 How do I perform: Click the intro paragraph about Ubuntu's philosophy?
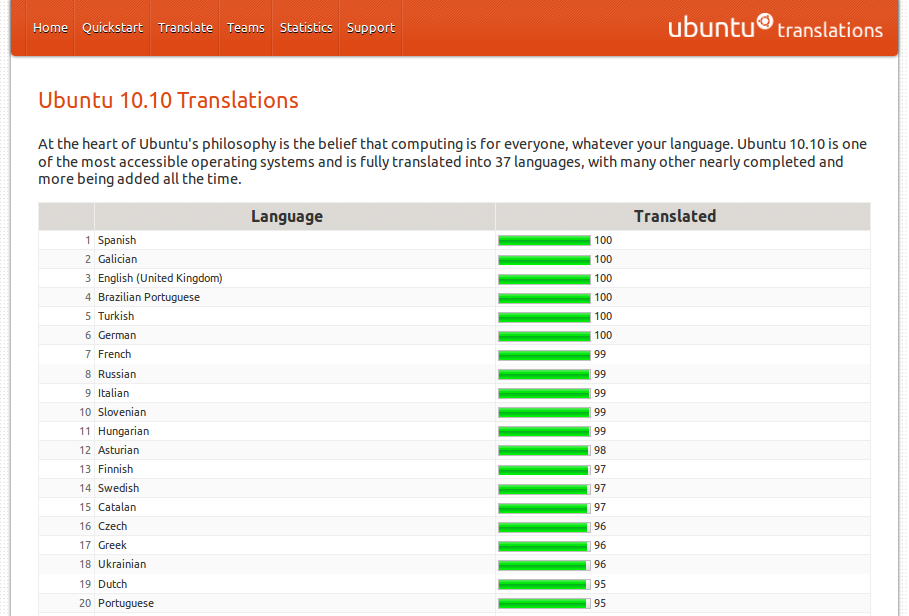pos(452,161)
